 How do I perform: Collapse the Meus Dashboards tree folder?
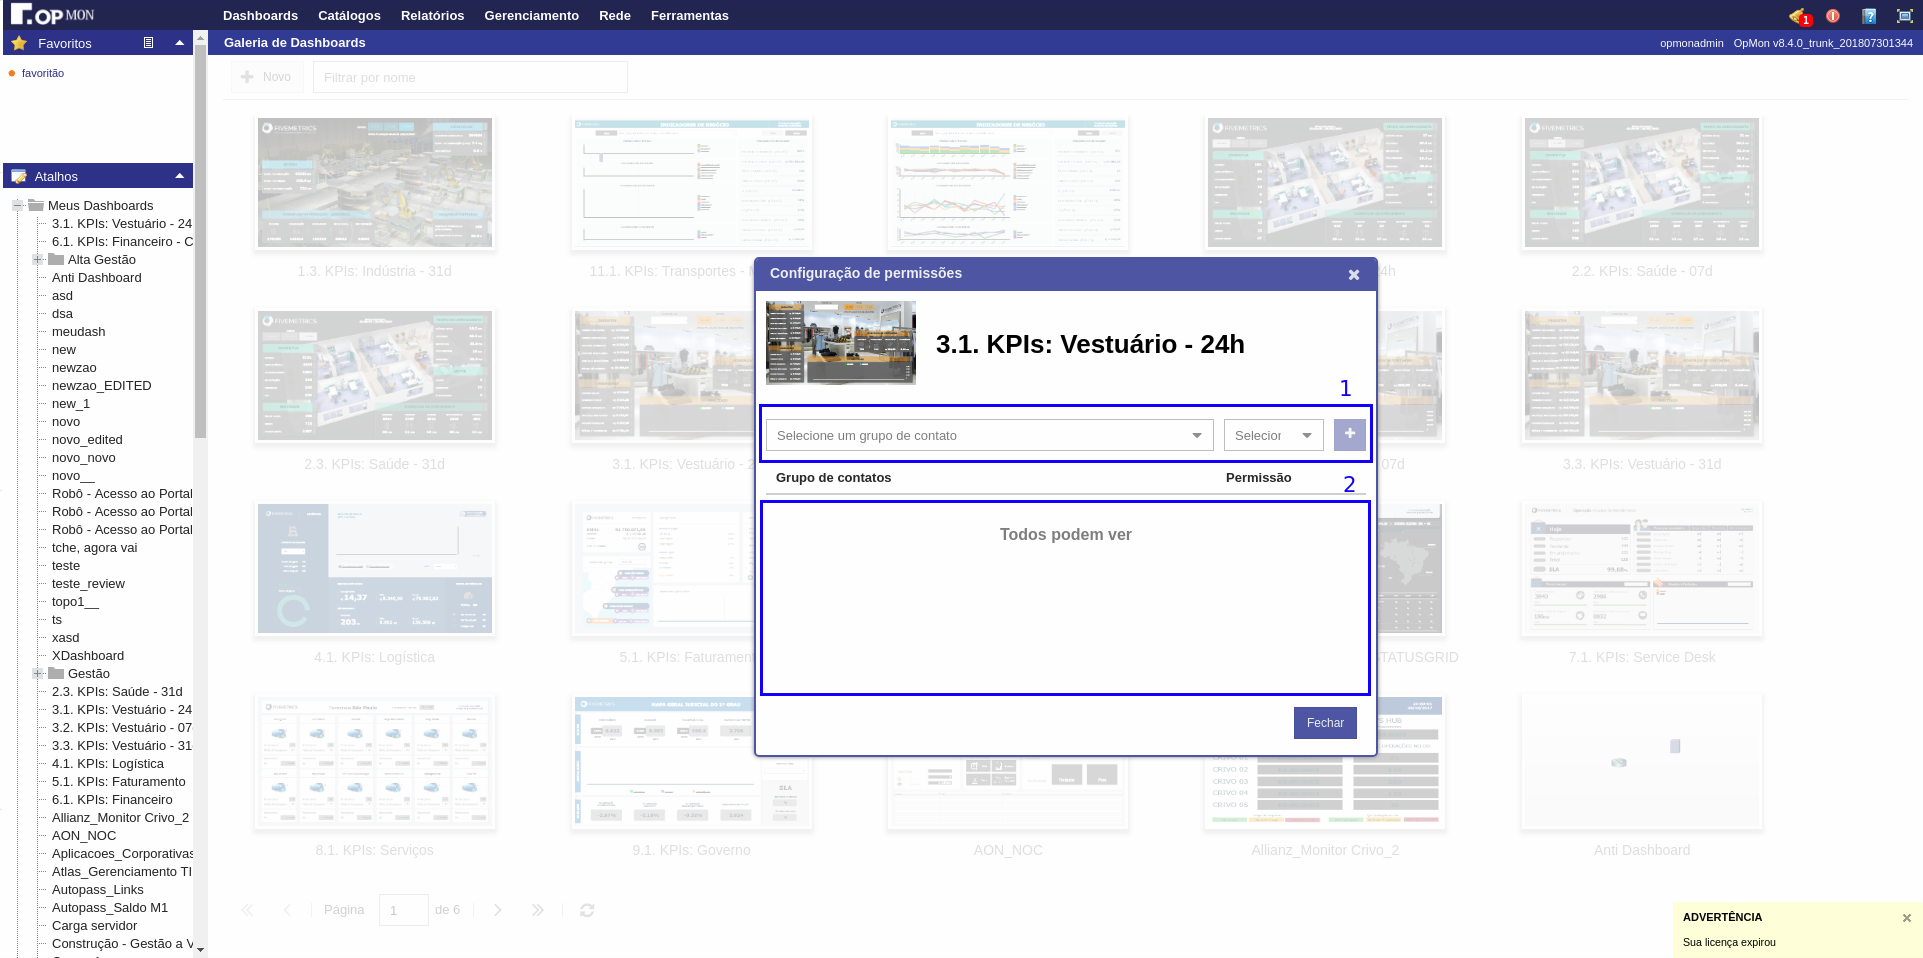coord(18,206)
